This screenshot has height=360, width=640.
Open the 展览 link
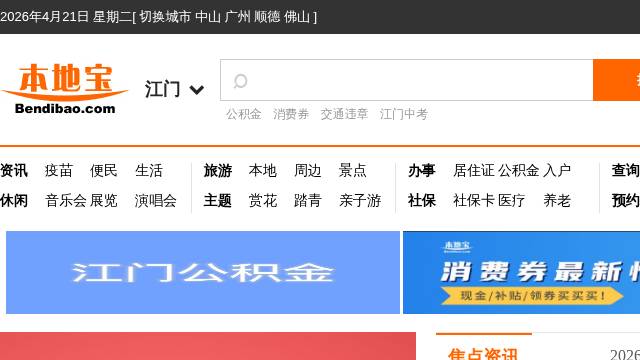pos(104,200)
